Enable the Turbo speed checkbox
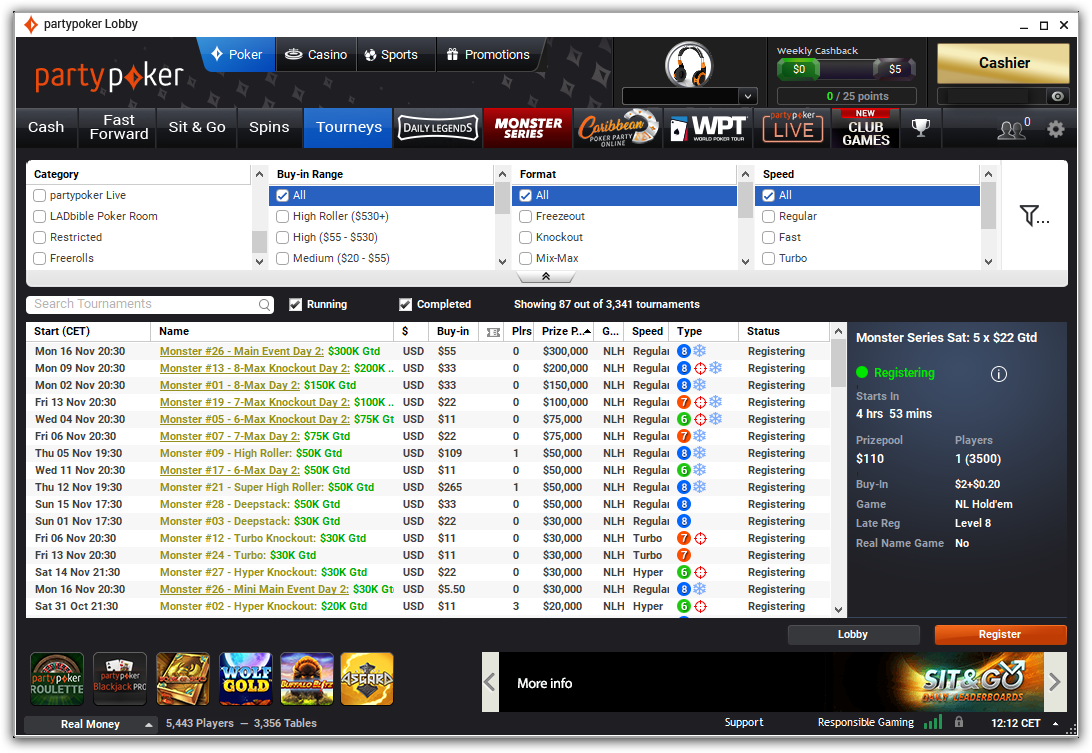Viewport: 1092px width, 753px height. click(x=769, y=258)
